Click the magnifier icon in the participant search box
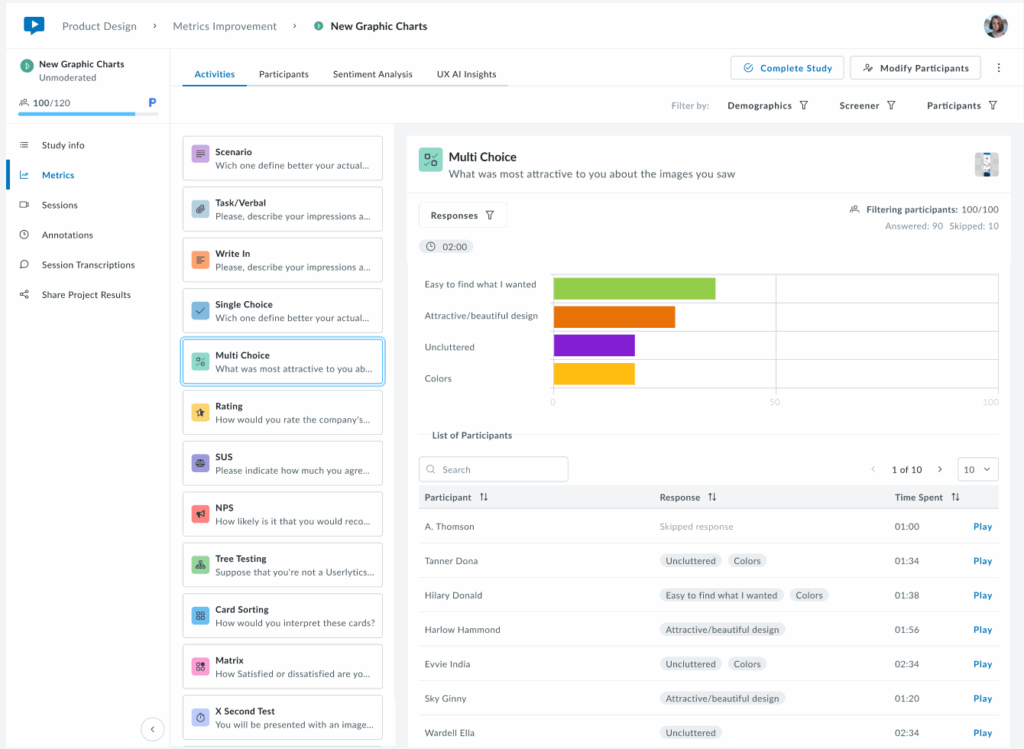The width and height of the screenshot is (1024, 749). (x=430, y=468)
